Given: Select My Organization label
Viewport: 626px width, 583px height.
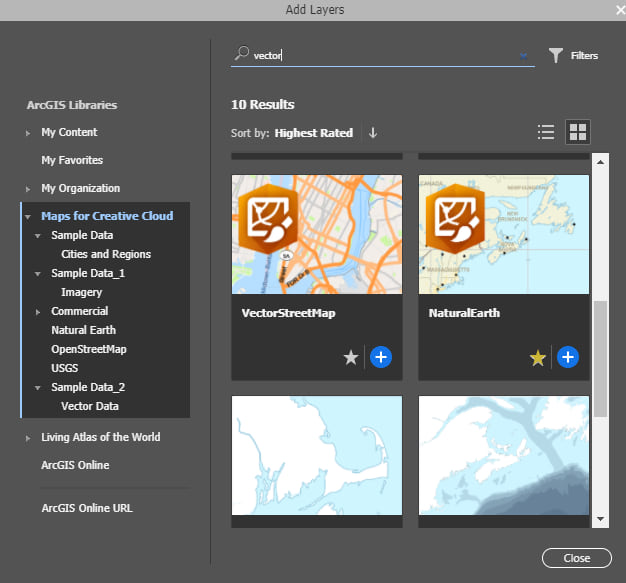Looking at the screenshot, I should click(80, 188).
